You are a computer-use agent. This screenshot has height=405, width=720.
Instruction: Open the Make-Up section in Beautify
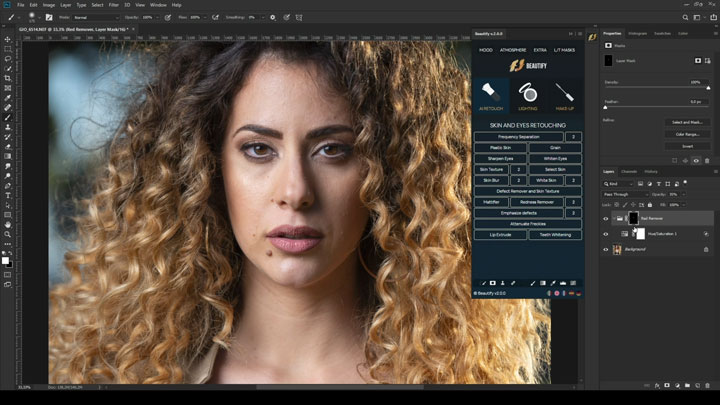tap(564, 95)
